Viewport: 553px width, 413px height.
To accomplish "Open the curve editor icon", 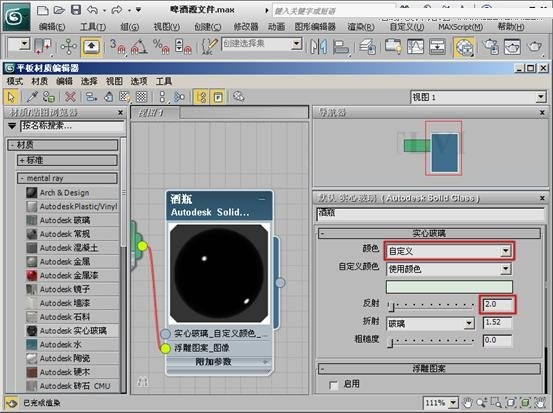I will click(x=415, y=47).
